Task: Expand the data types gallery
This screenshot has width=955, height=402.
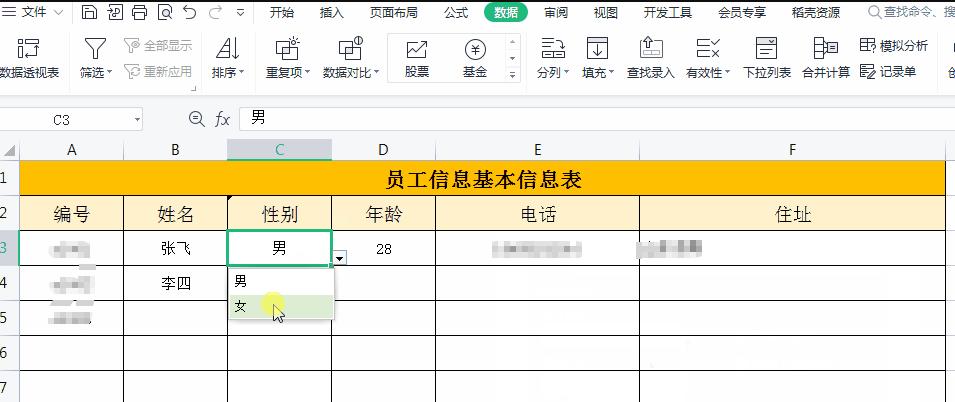Action: [513, 75]
